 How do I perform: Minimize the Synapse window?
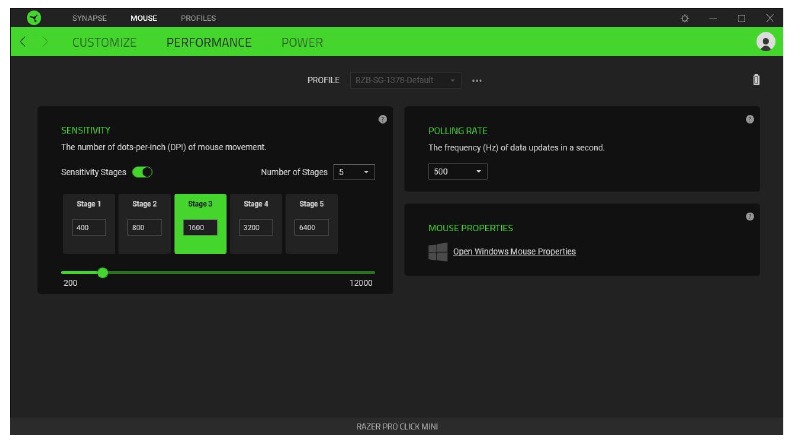(x=713, y=18)
